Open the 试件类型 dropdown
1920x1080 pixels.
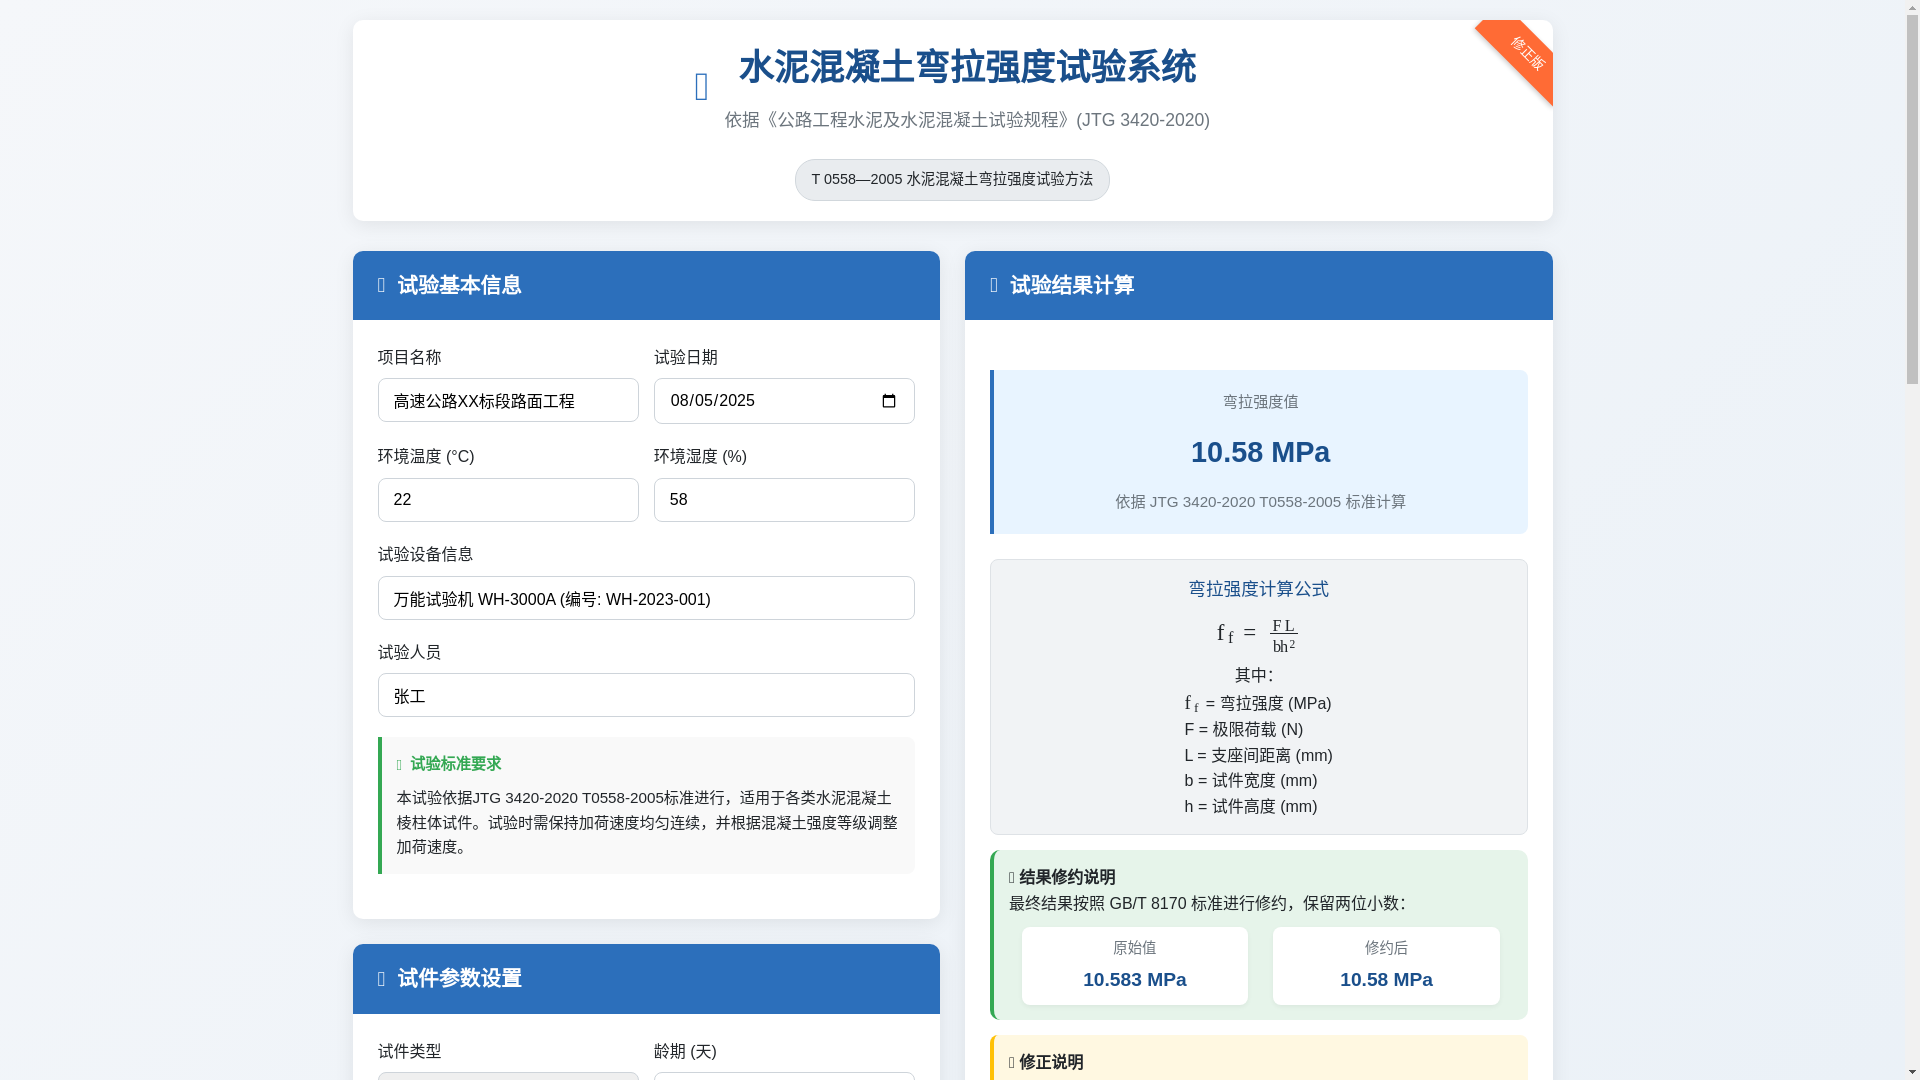(508, 1076)
